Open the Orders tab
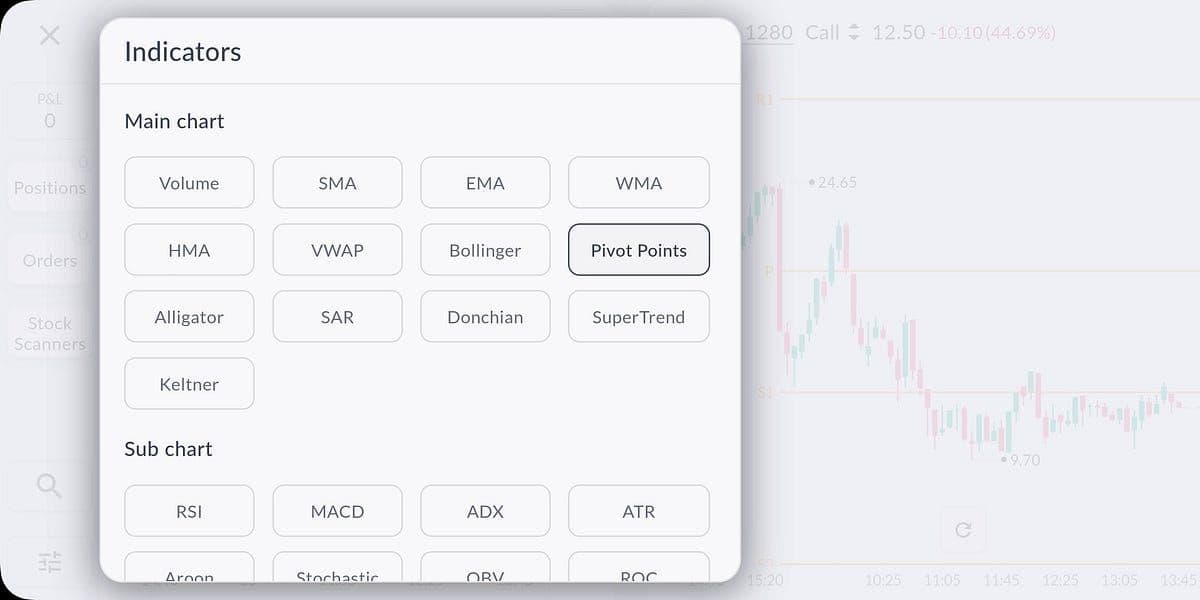 point(49,260)
